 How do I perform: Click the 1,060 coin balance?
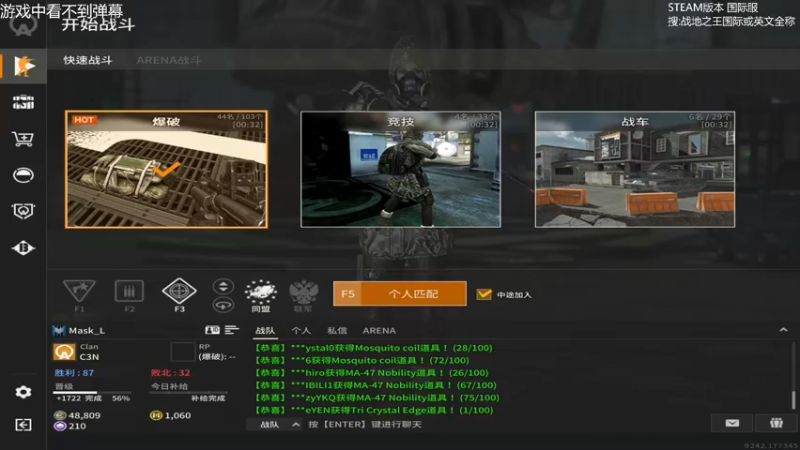pyautogui.click(x=178, y=415)
